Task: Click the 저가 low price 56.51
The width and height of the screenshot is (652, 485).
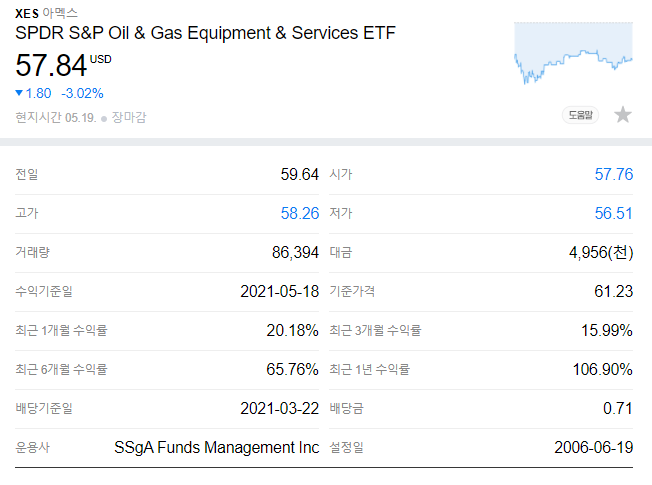Action: click(x=613, y=213)
